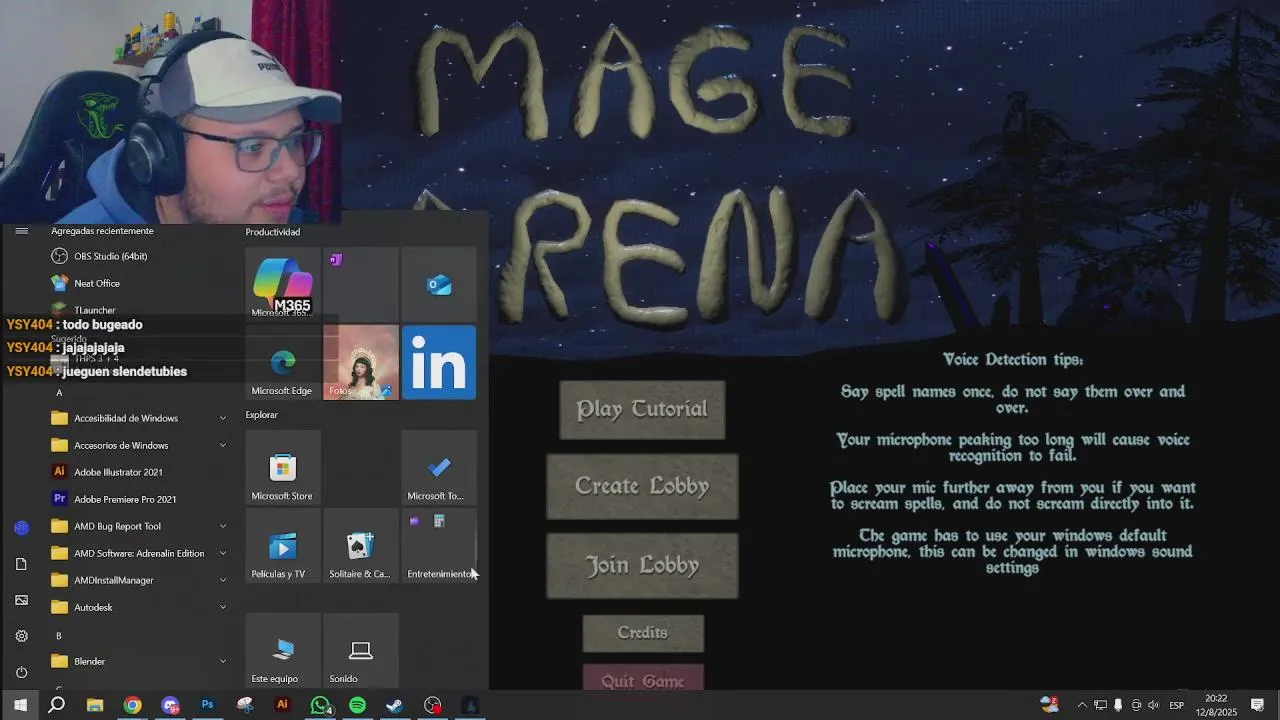The width and height of the screenshot is (1280, 720).
Task: Open the Microsoft Store tile
Action: pyautogui.click(x=283, y=468)
